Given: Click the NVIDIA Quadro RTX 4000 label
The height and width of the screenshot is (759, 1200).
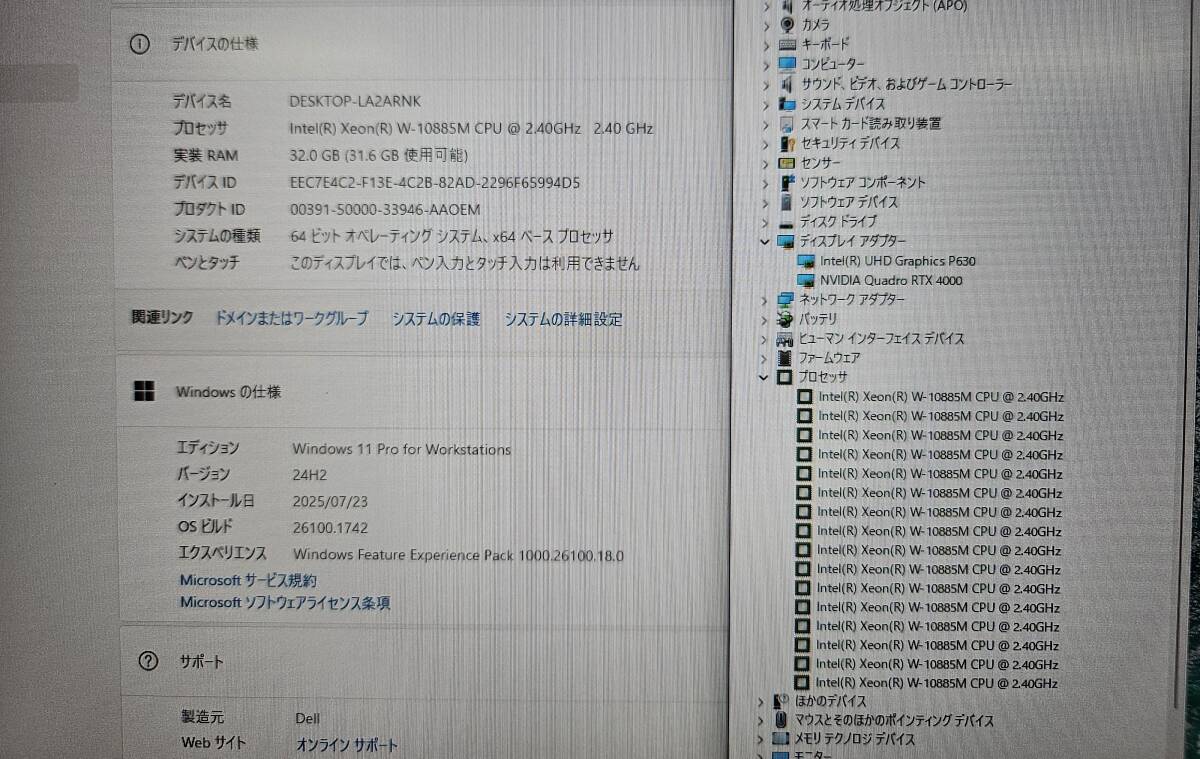Looking at the screenshot, I should (x=891, y=281).
